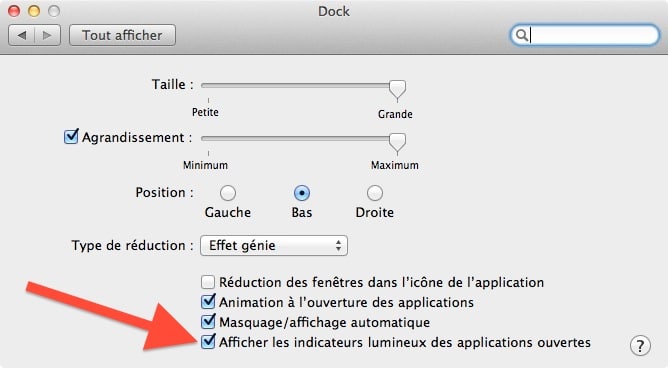Click the red close window button
The width and height of the screenshot is (668, 368).
14,11
